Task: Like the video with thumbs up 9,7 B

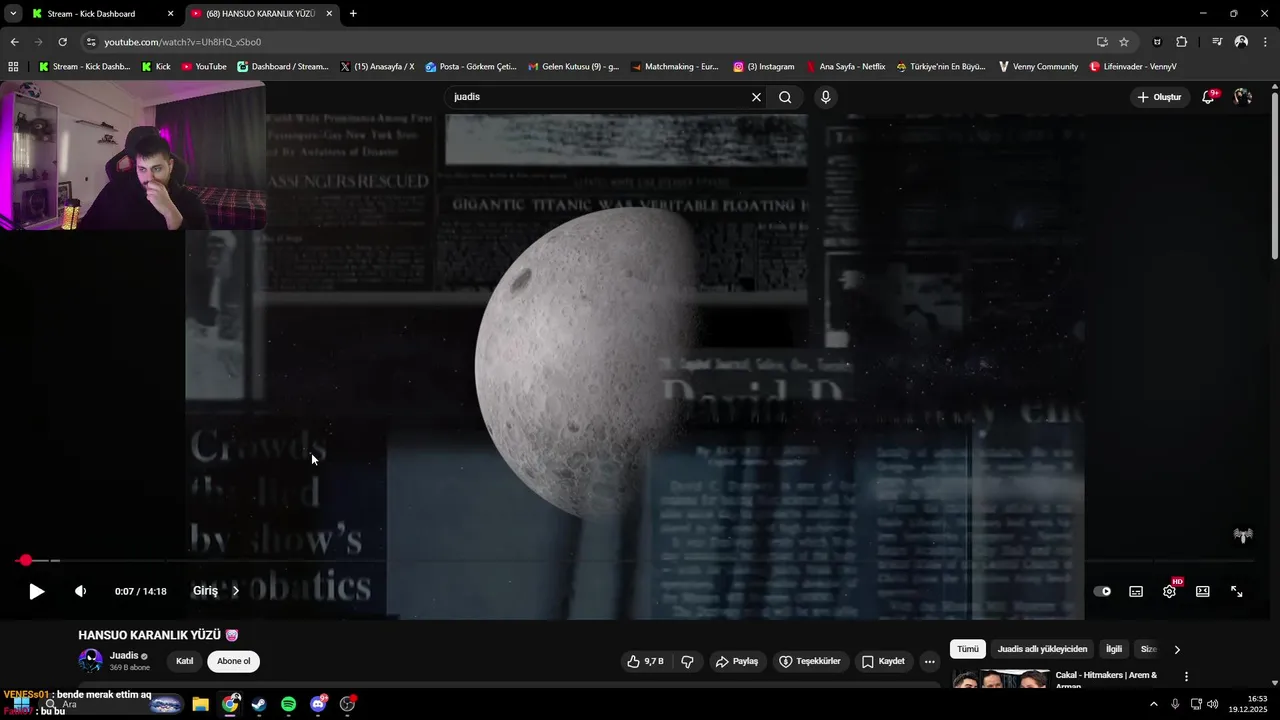Action: pos(645,661)
